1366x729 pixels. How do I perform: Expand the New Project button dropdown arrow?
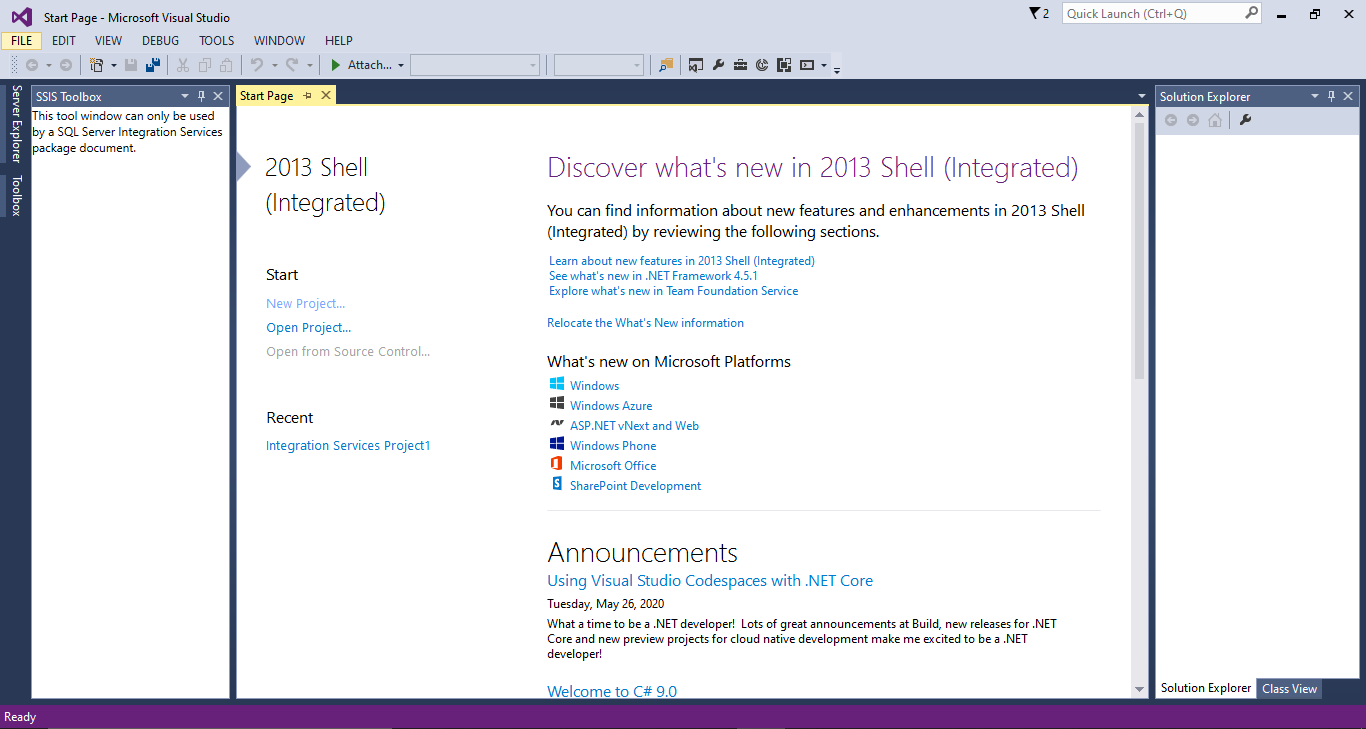113,65
